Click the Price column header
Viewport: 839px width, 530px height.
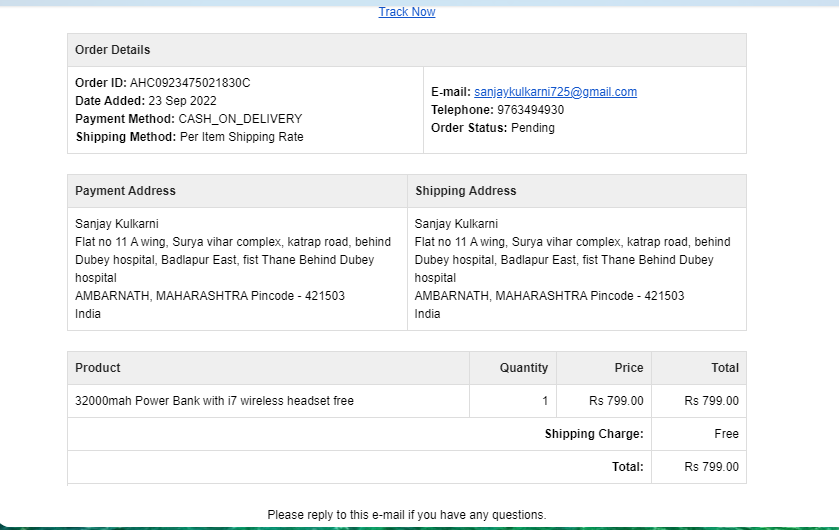point(629,368)
